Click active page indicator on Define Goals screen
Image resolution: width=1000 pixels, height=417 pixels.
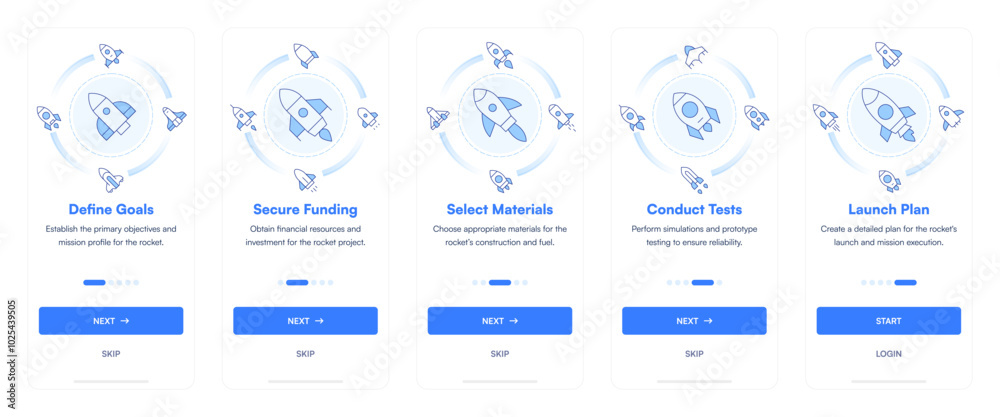[94, 282]
